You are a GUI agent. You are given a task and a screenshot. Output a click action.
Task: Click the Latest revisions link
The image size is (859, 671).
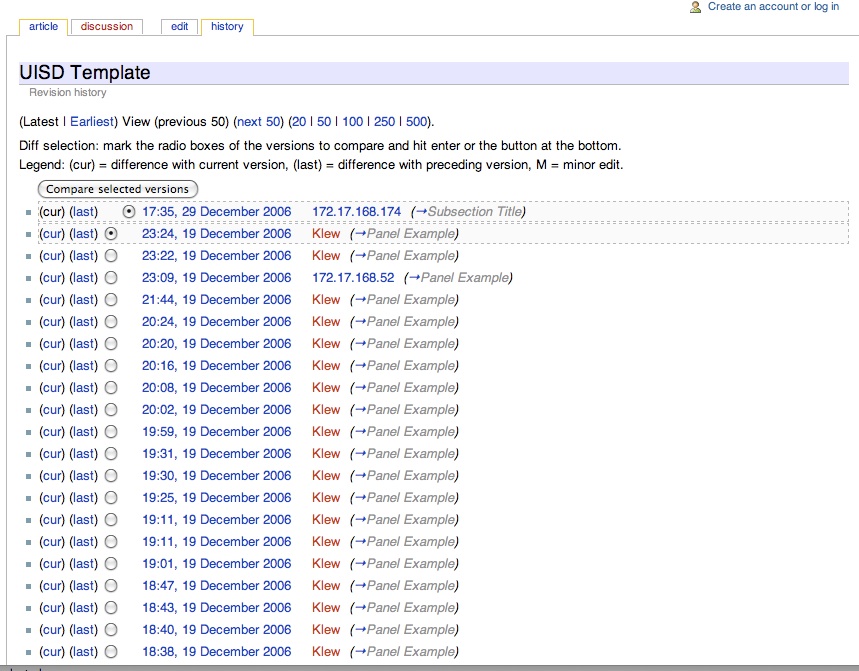(x=41, y=122)
